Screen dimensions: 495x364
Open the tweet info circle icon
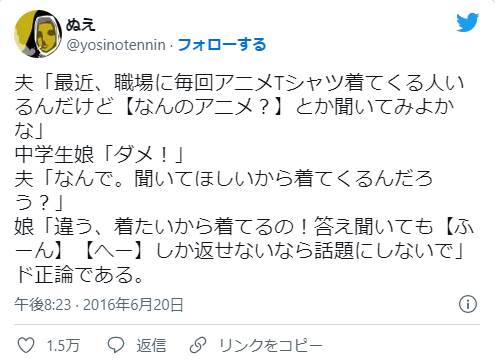coord(468,304)
